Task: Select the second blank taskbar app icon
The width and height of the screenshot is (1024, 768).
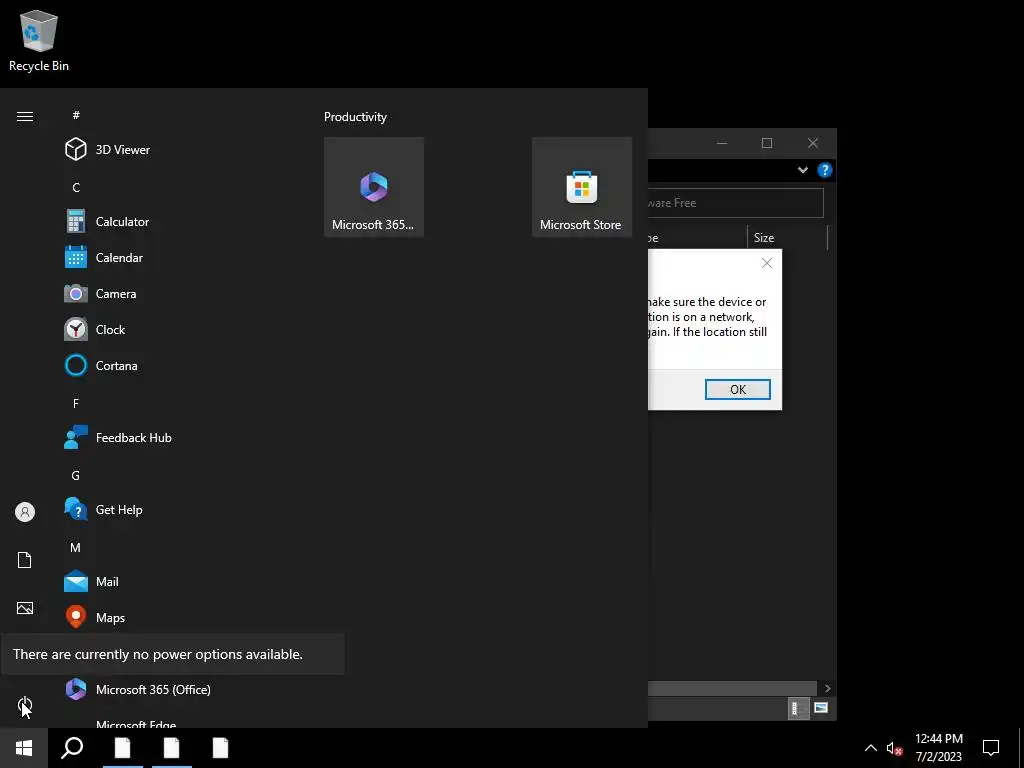Action: (171, 748)
